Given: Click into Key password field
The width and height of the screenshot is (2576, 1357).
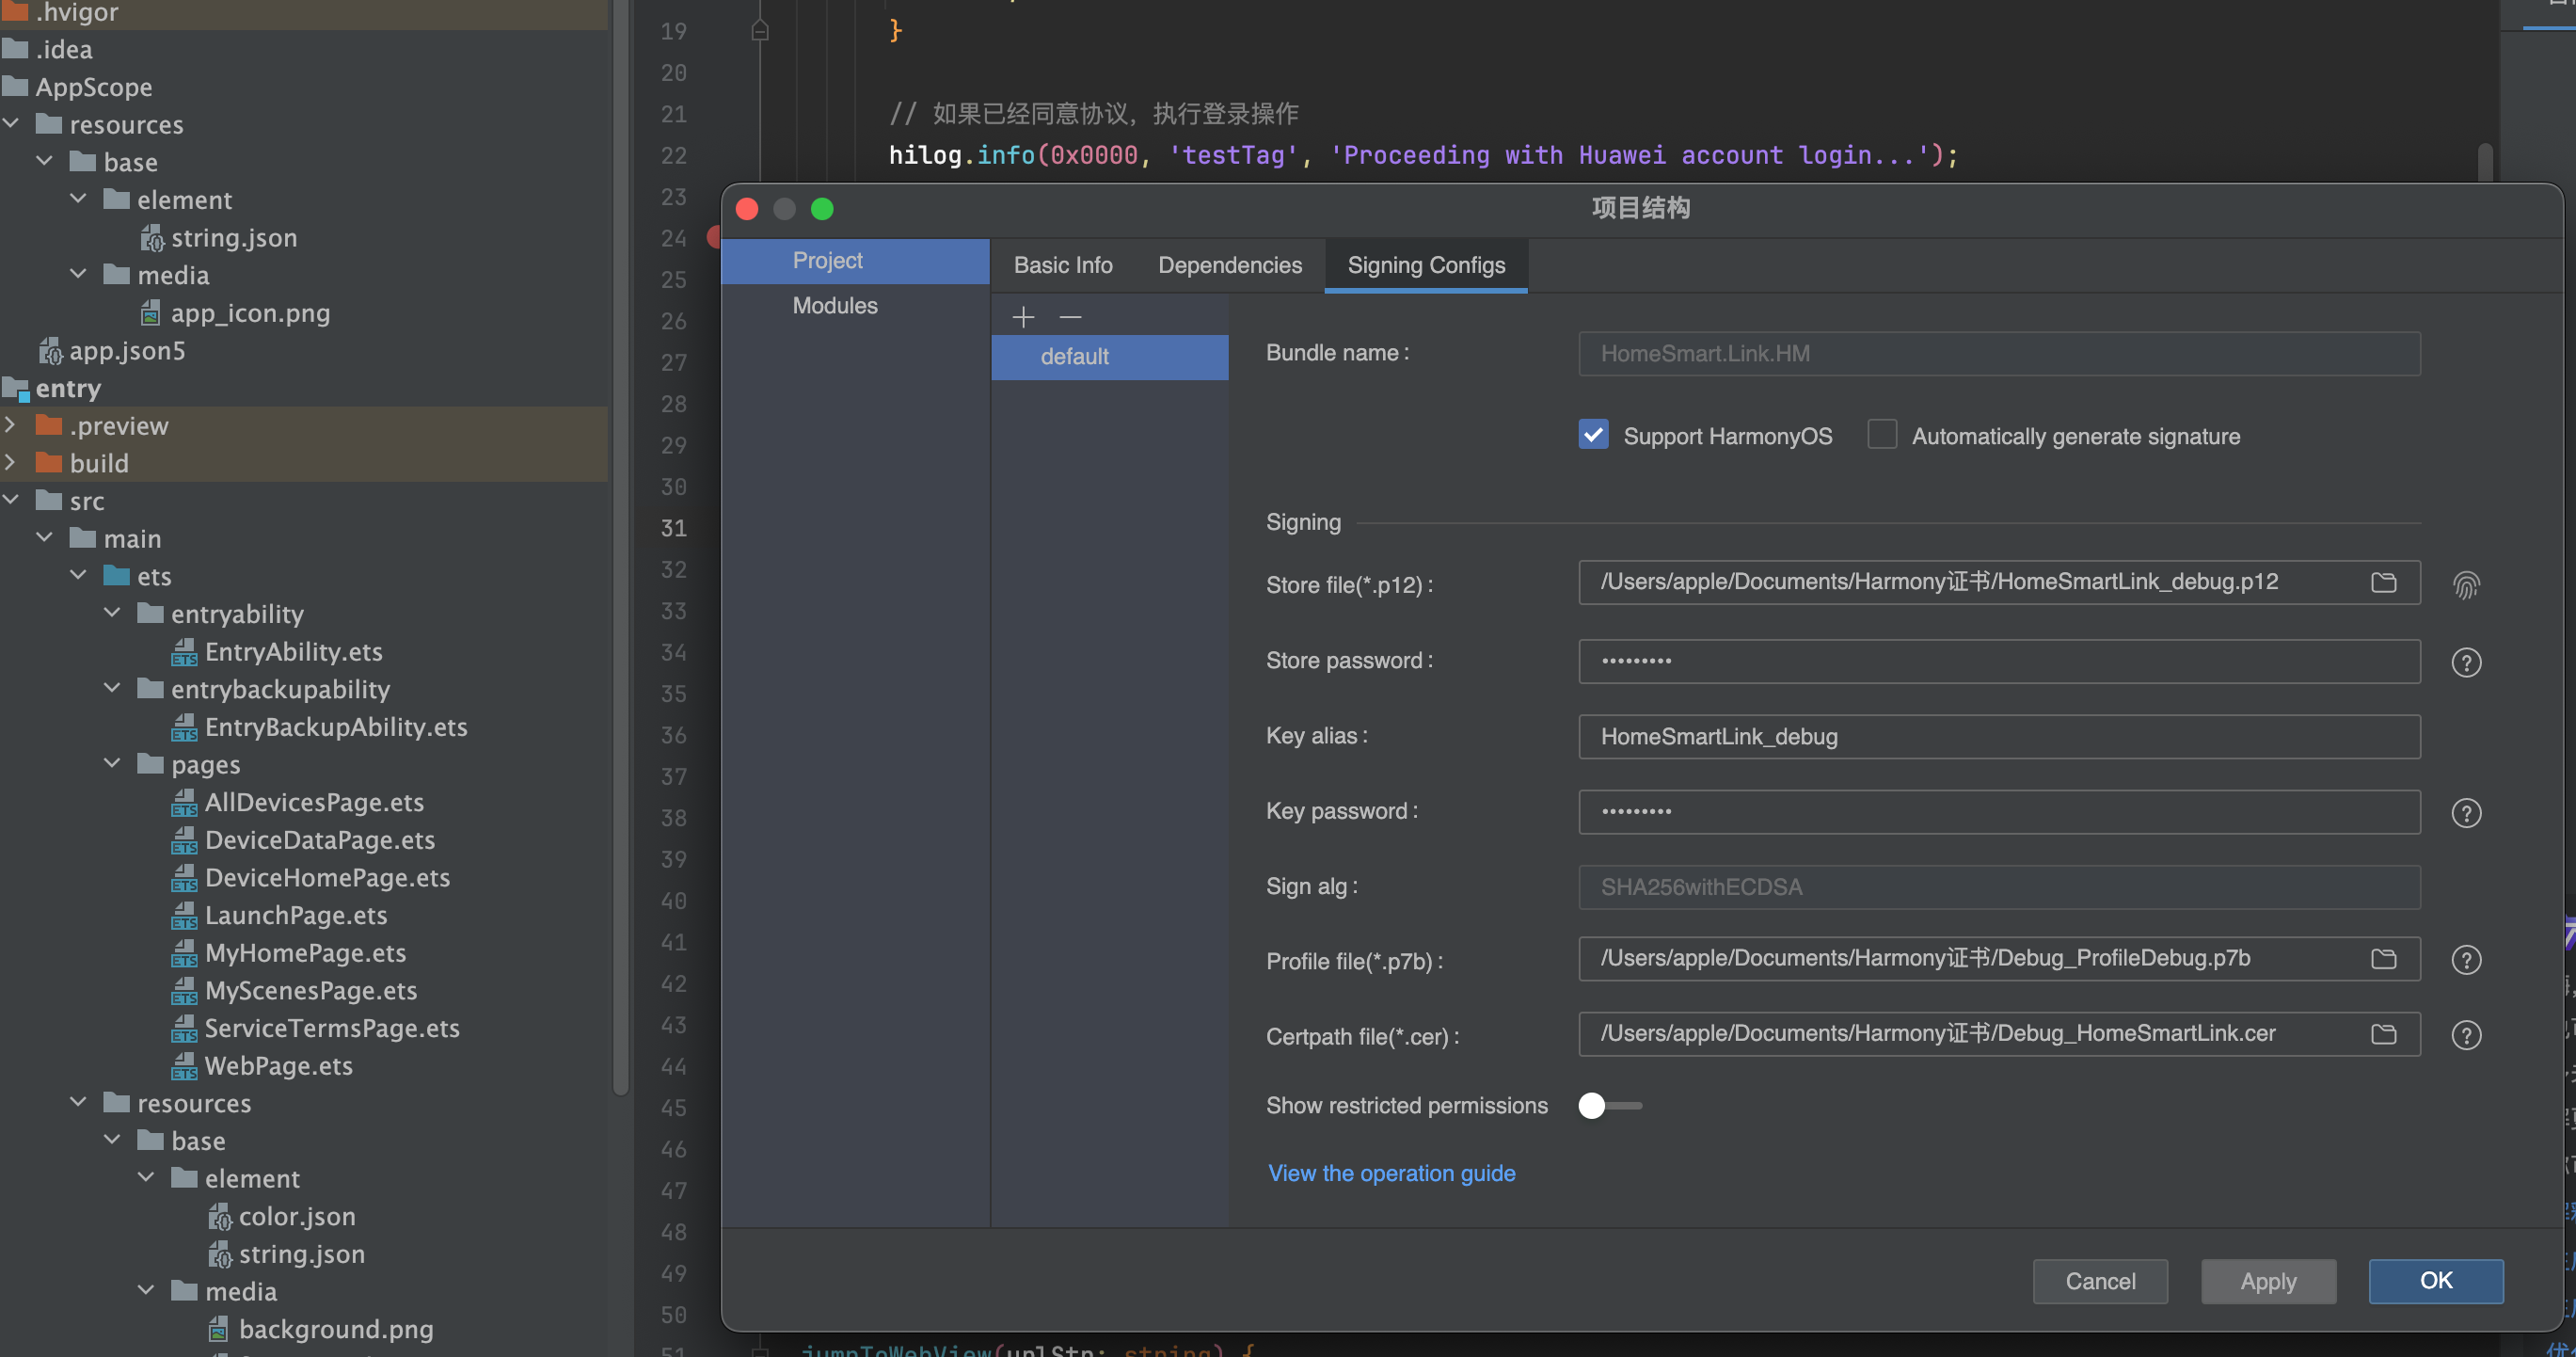Looking at the screenshot, I should 1999,812.
